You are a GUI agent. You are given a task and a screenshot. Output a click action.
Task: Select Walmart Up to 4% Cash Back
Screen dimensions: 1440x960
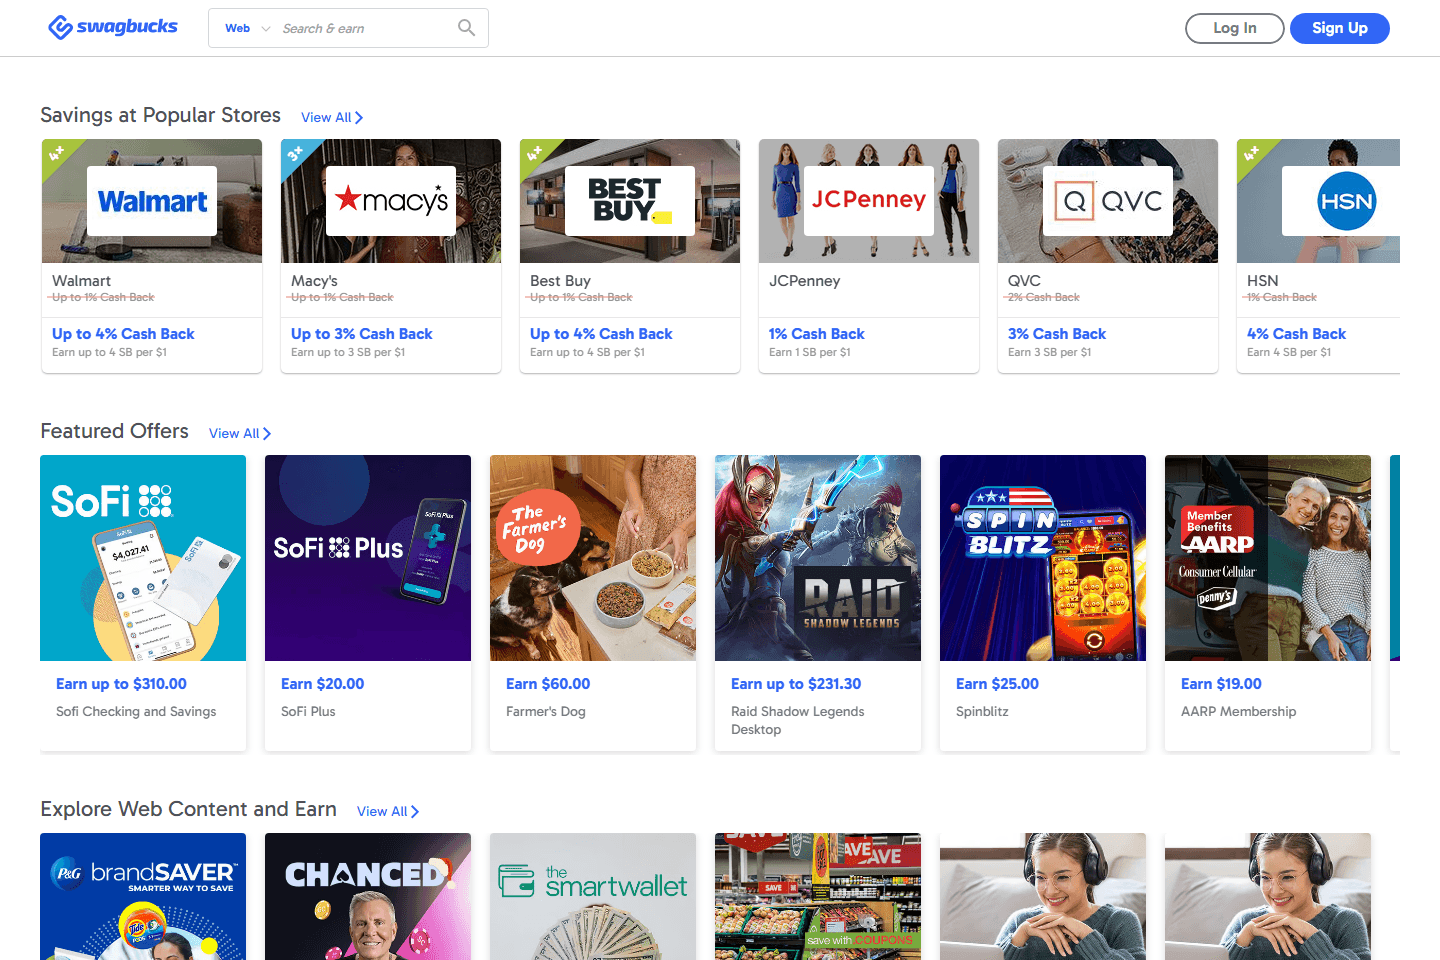123,334
